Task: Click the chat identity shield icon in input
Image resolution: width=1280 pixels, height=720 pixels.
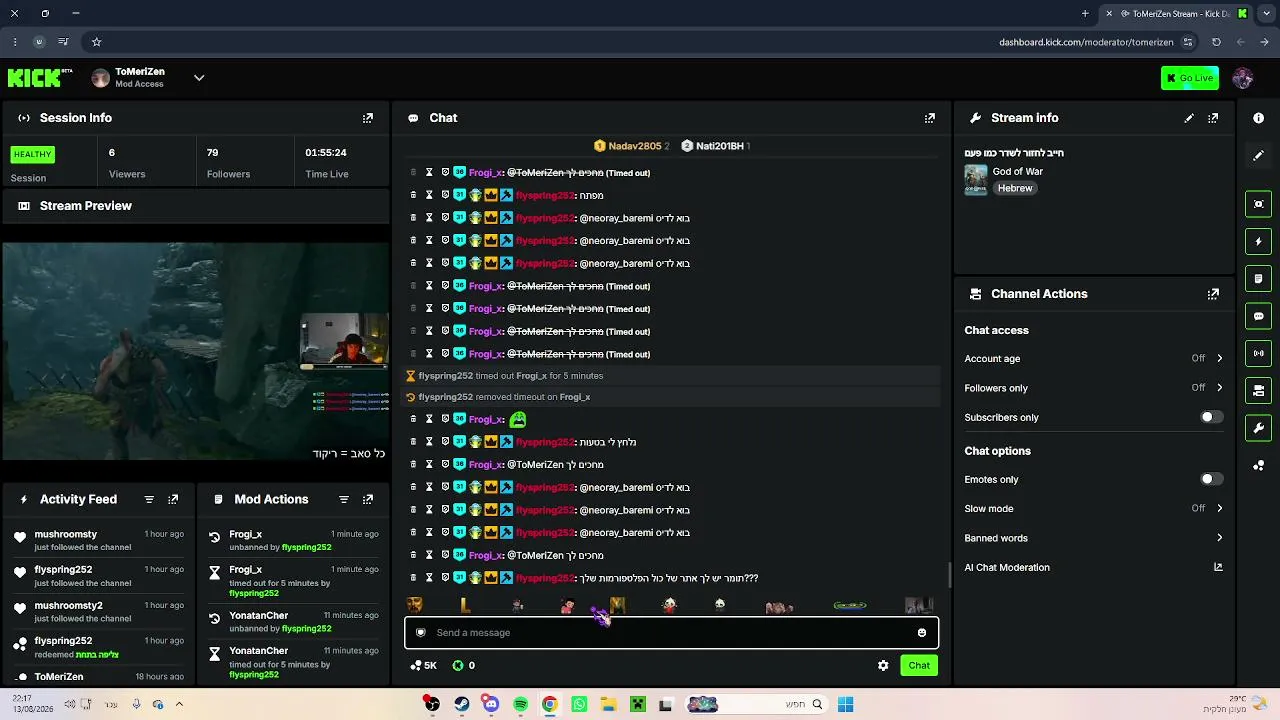Action: (421, 632)
